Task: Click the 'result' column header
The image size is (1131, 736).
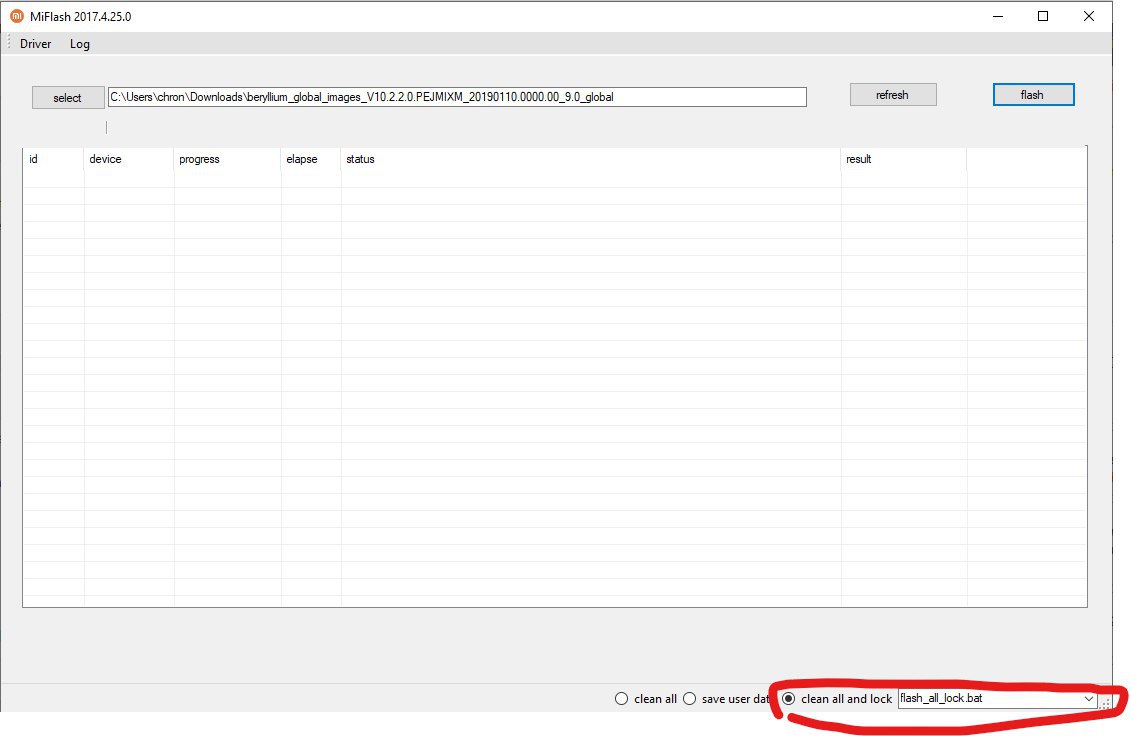Action: (x=903, y=159)
